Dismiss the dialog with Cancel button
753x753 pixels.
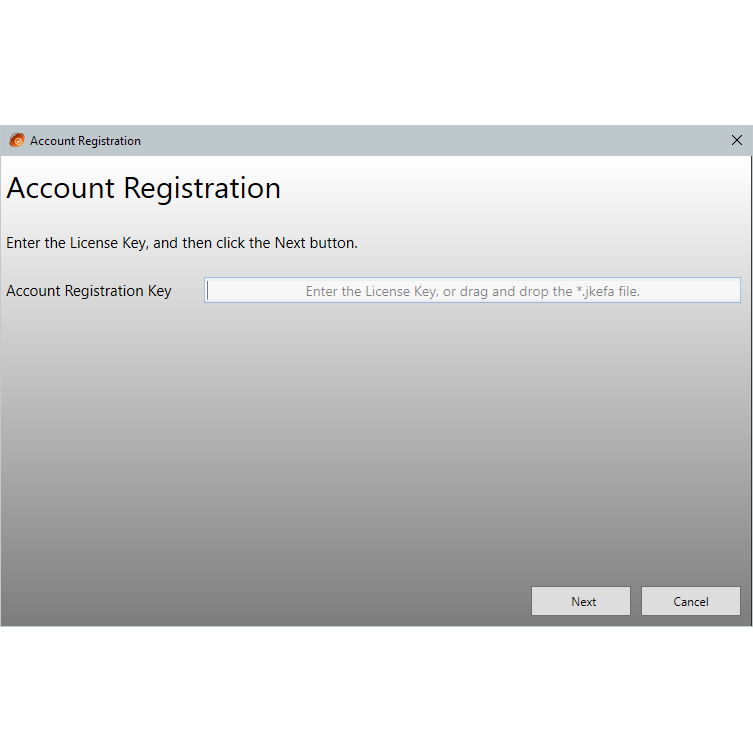(x=690, y=601)
